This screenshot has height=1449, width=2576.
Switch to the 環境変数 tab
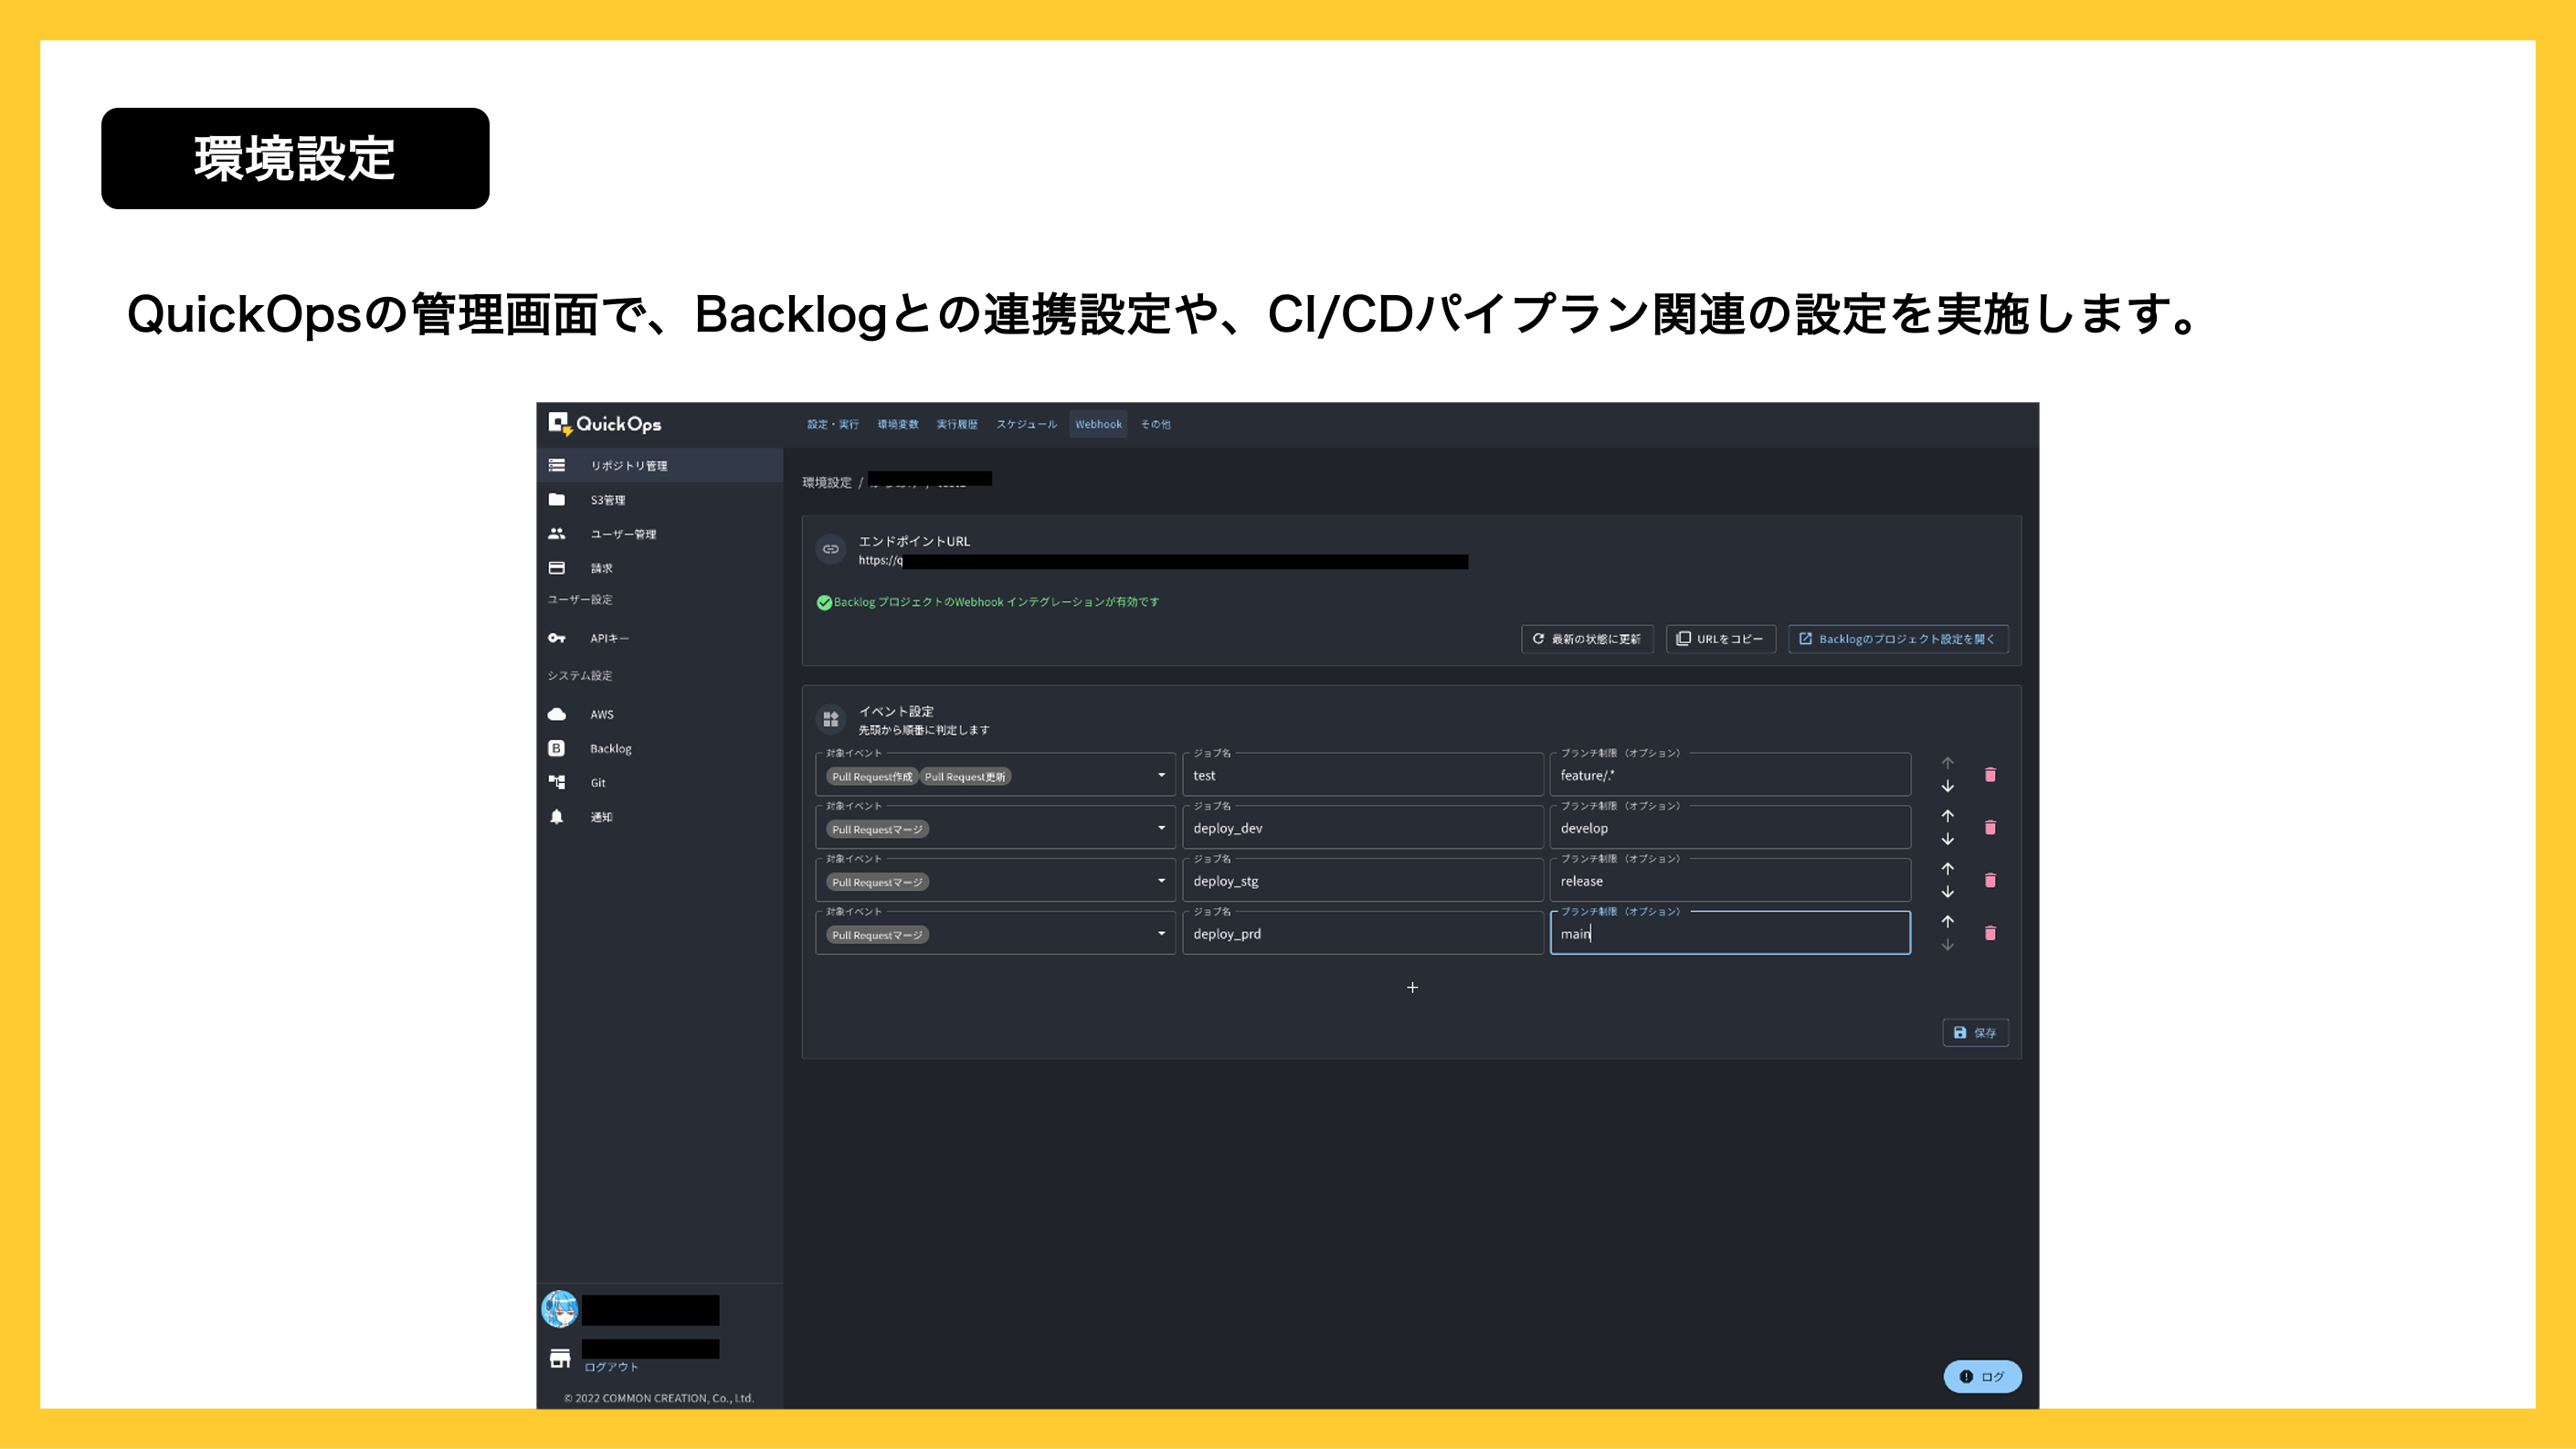[897, 424]
